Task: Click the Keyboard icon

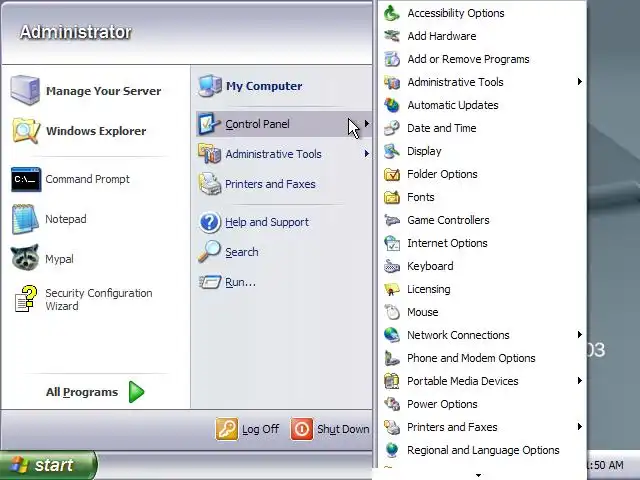Action: [x=392, y=267]
